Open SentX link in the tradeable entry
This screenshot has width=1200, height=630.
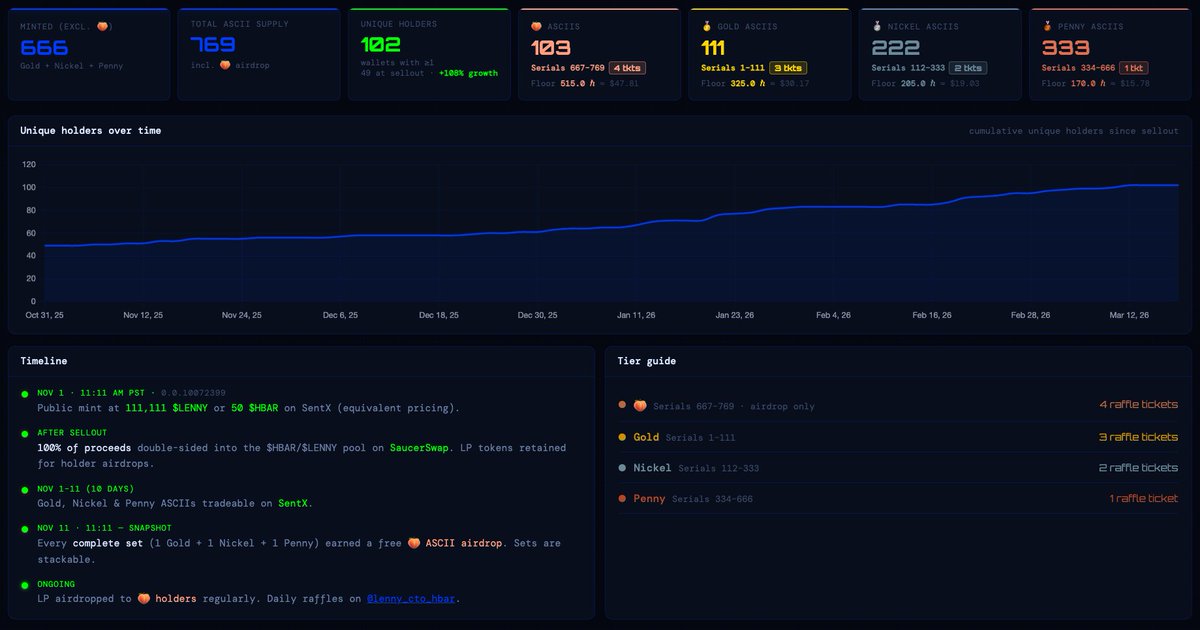click(x=294, y=503)
